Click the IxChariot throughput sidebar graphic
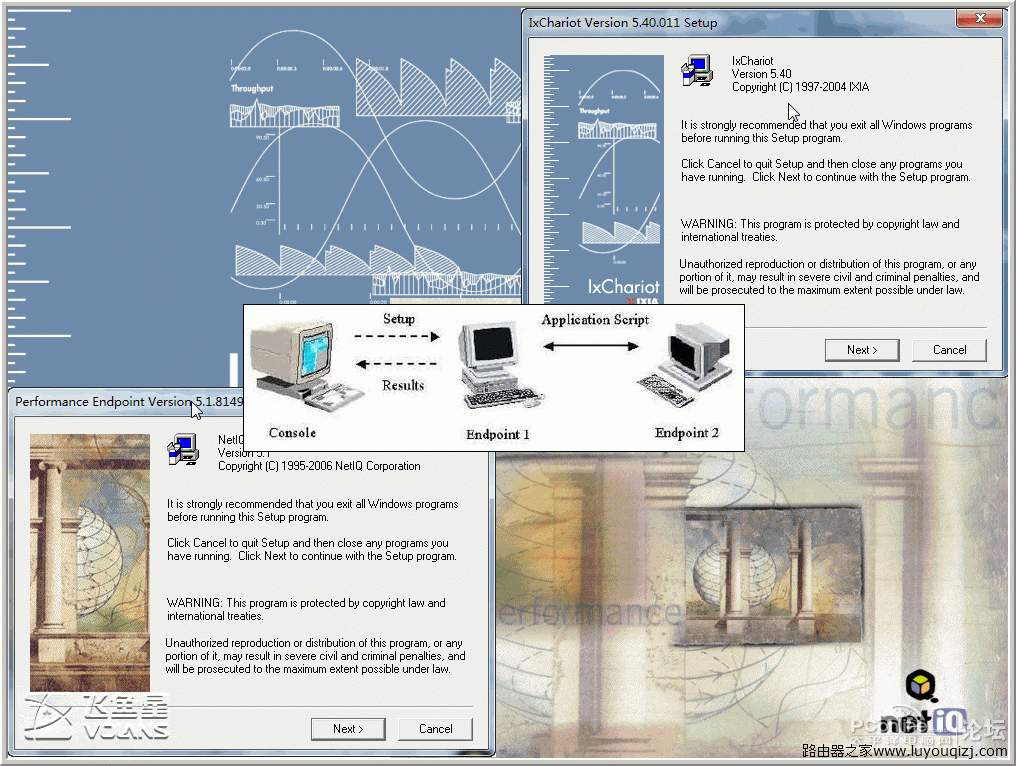 [x=603, y=179]
